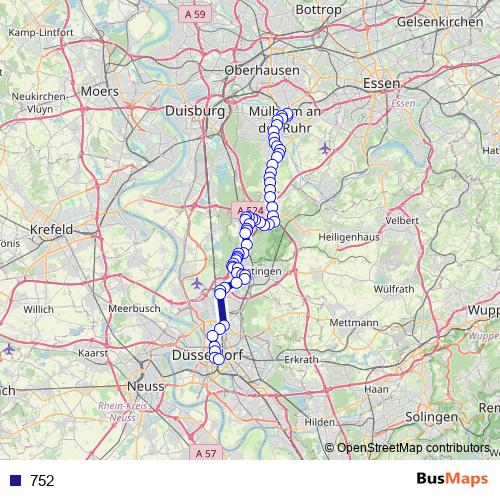This screenshot has width=500, height=500.
Task: Click the A 524 motorway shield
Action: (250, 210)
